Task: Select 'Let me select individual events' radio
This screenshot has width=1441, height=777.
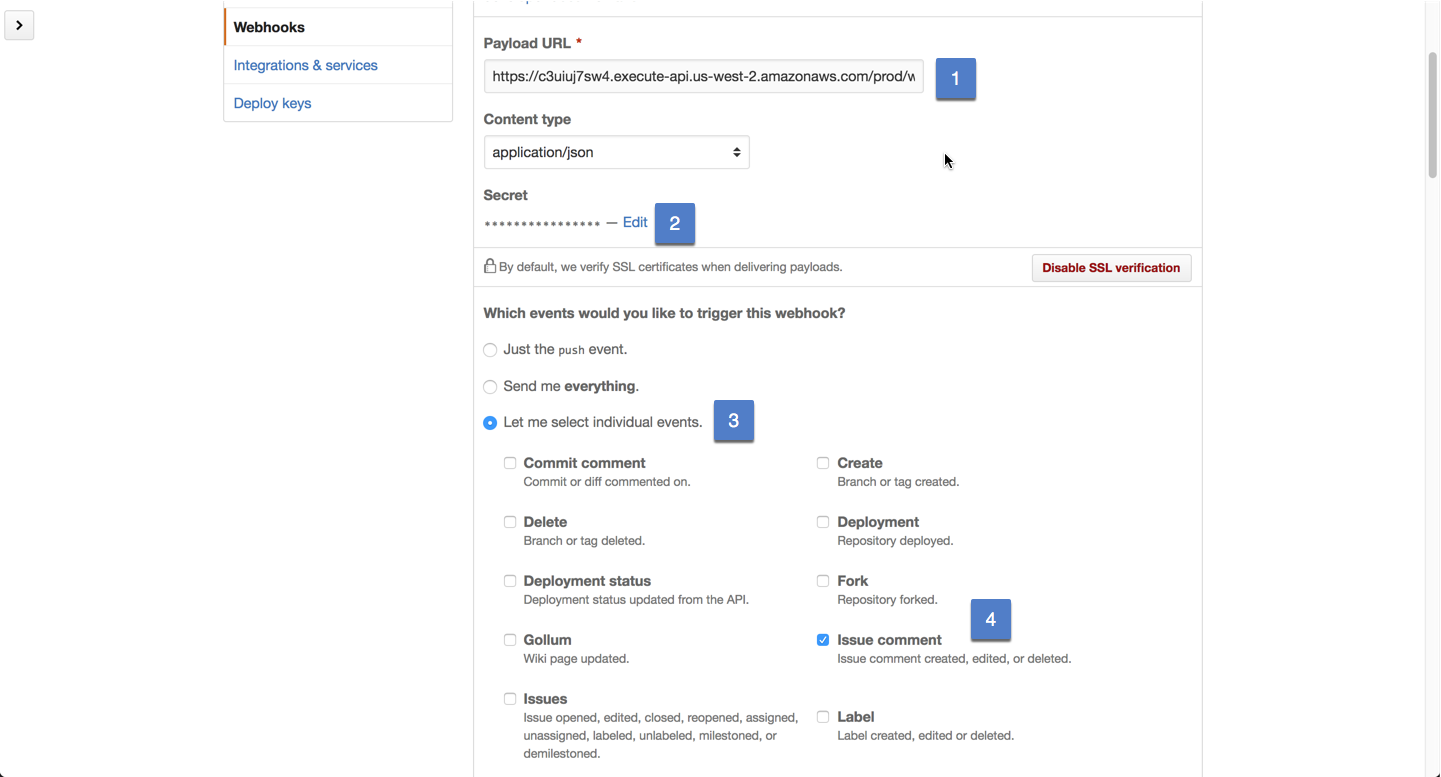Action: pyautogui.click(x=490, y=423)
